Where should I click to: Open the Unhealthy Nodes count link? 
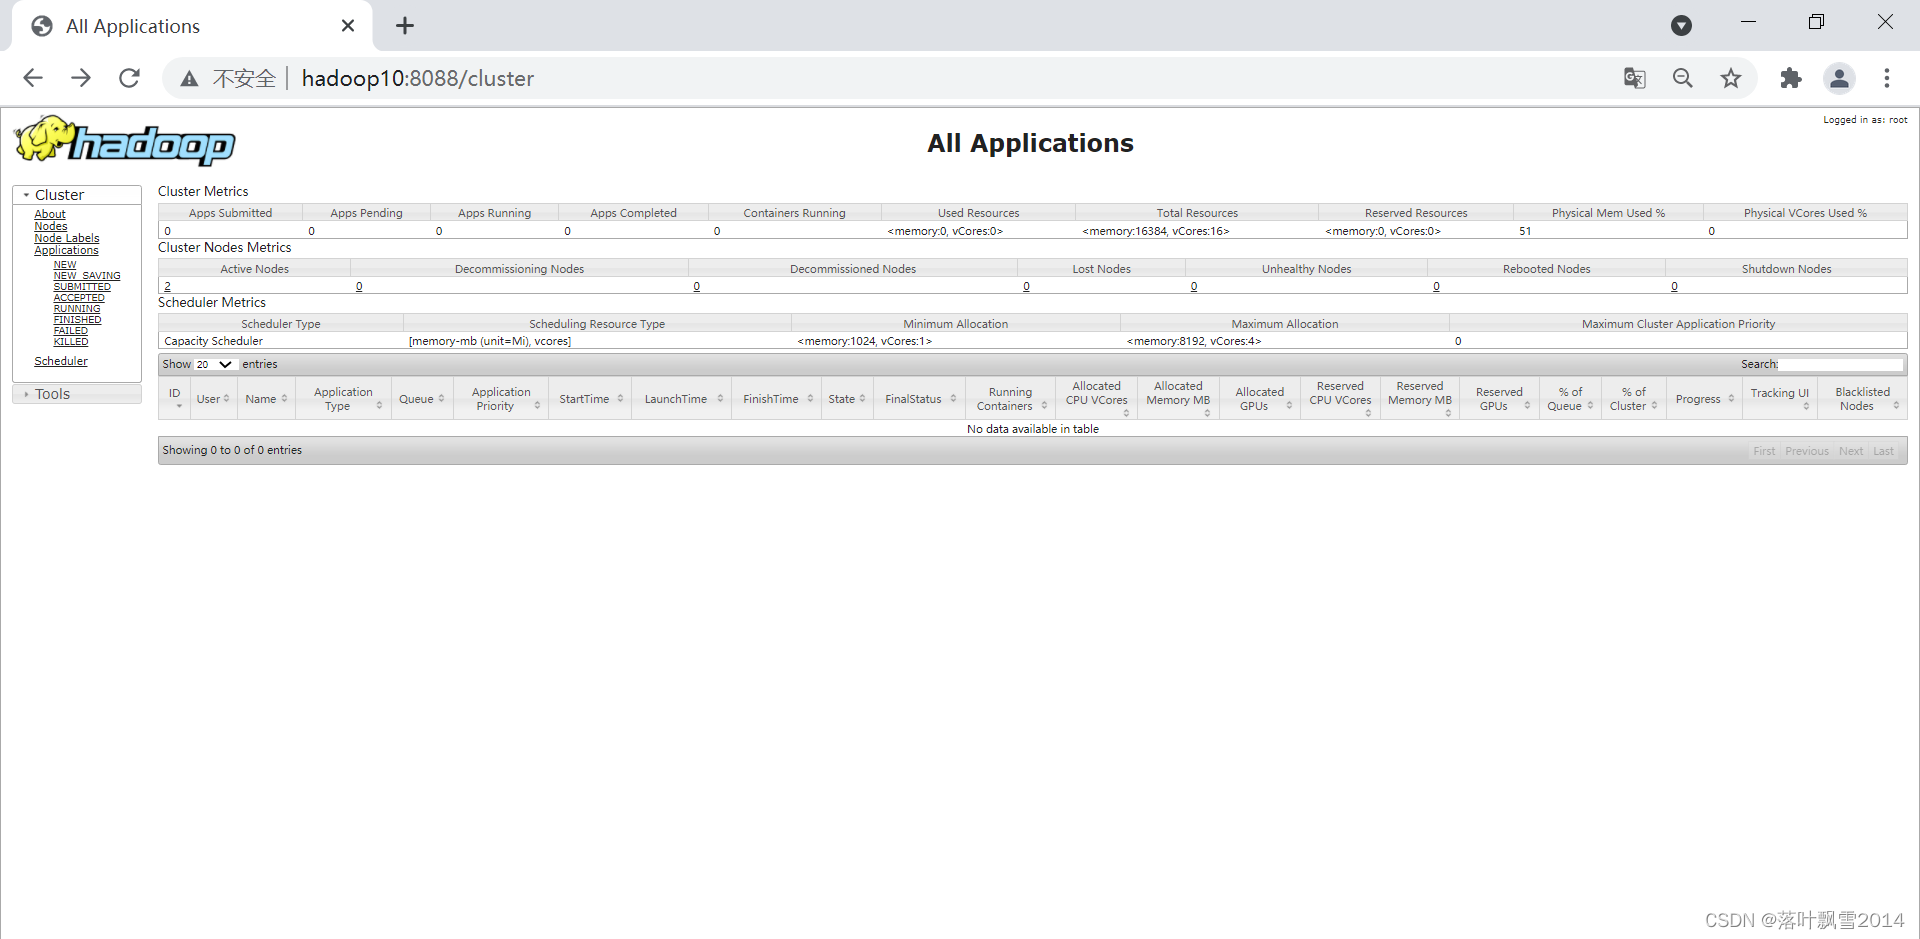[x=1194, y=286]
